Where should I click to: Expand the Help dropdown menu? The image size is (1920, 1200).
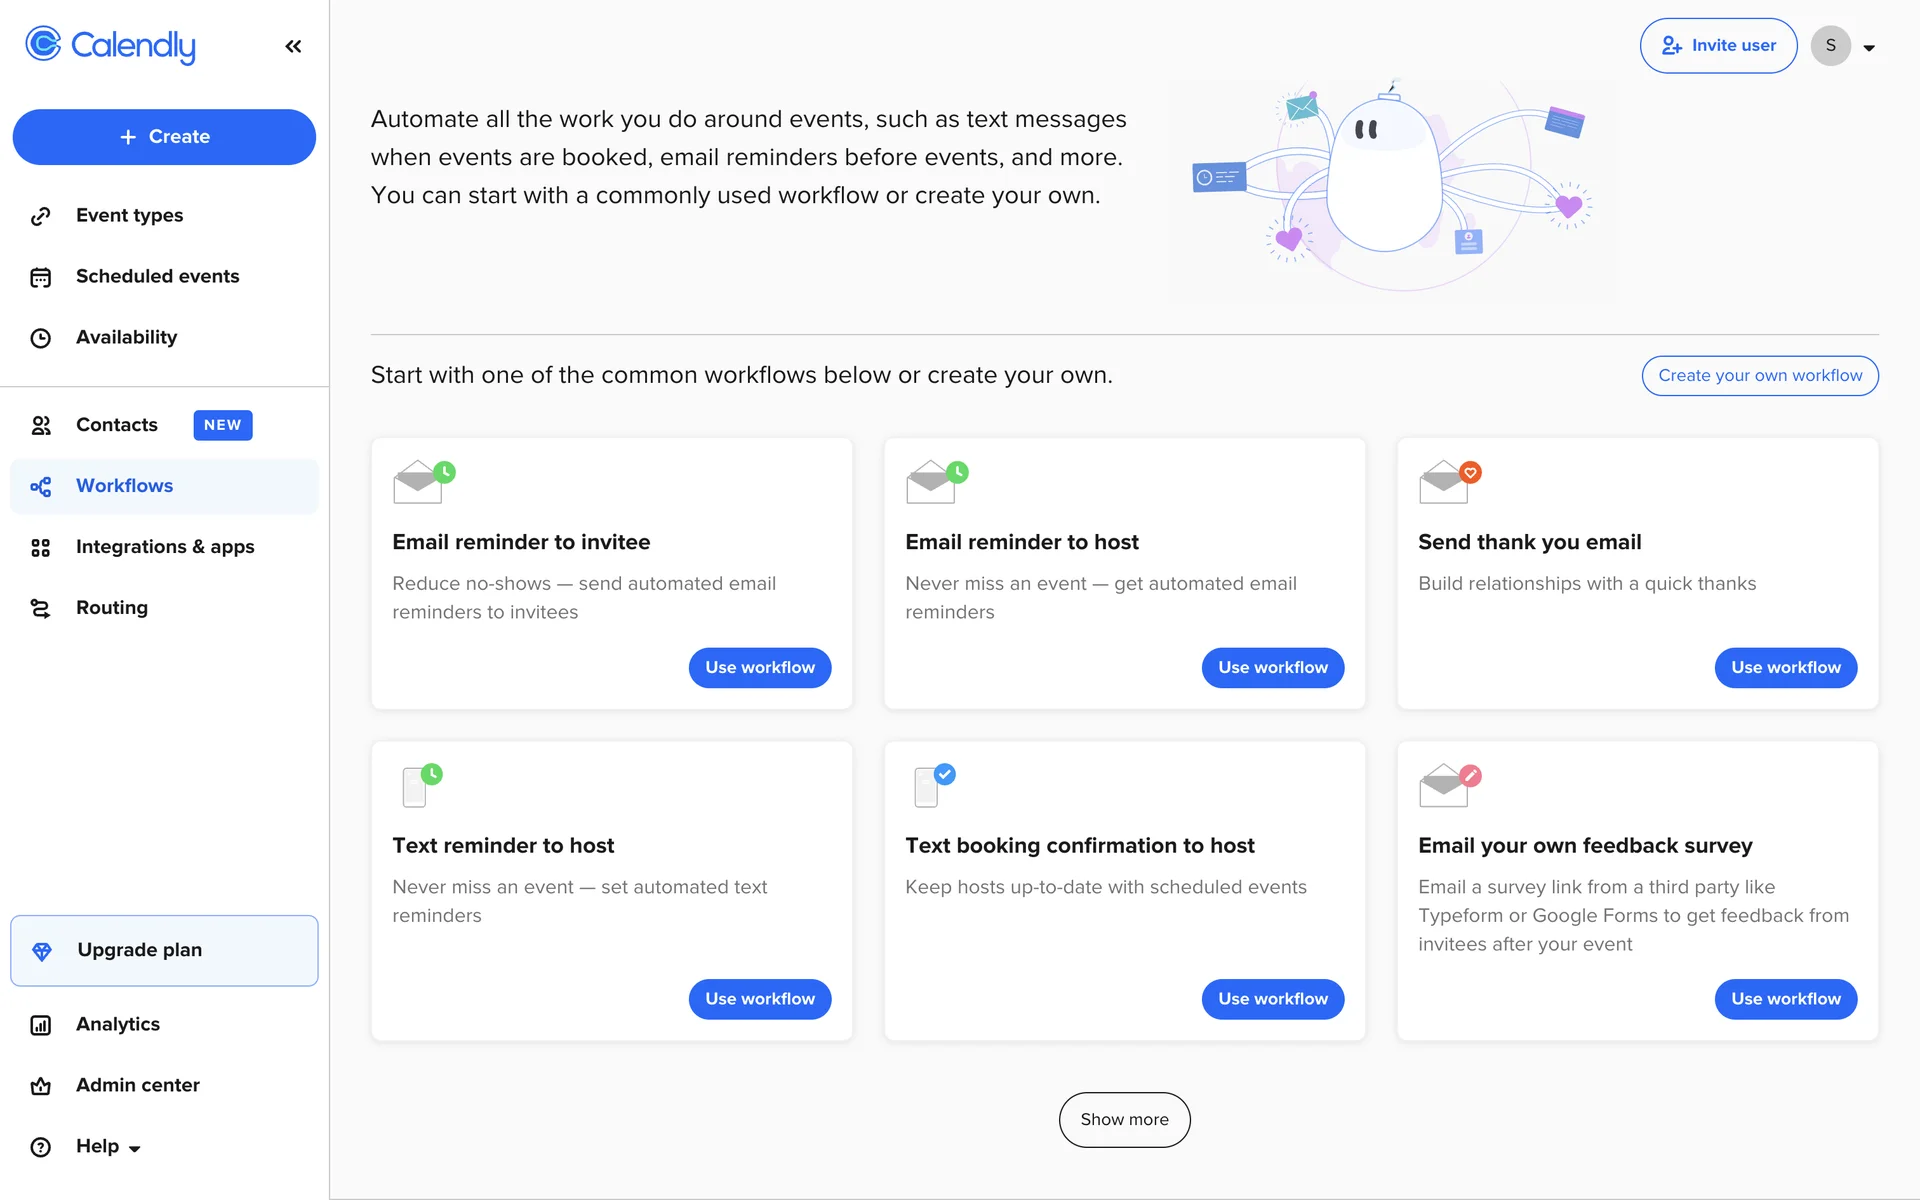click(x=108, y=1146)
